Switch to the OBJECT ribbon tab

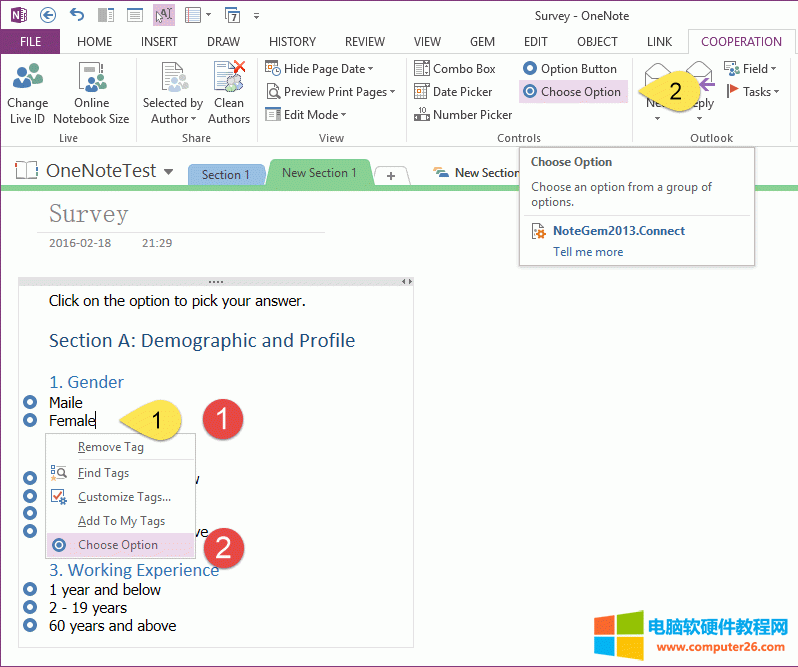(x=597, y=42)
